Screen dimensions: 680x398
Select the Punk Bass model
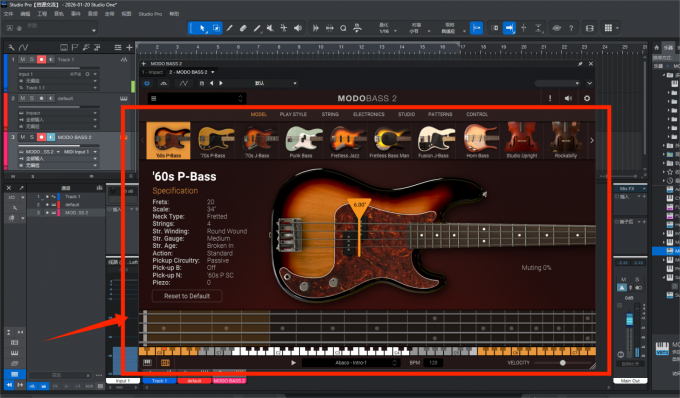[301, 140]
